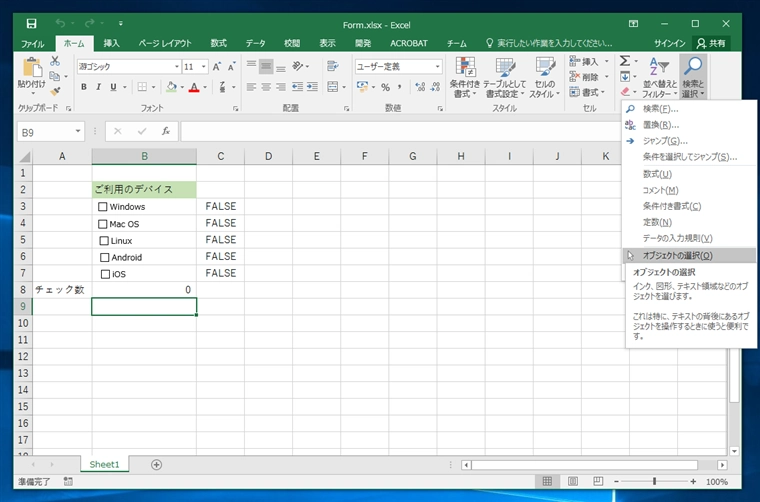The image size is (760, 502).
Task: Decrease decimal places
Action: 435,87
